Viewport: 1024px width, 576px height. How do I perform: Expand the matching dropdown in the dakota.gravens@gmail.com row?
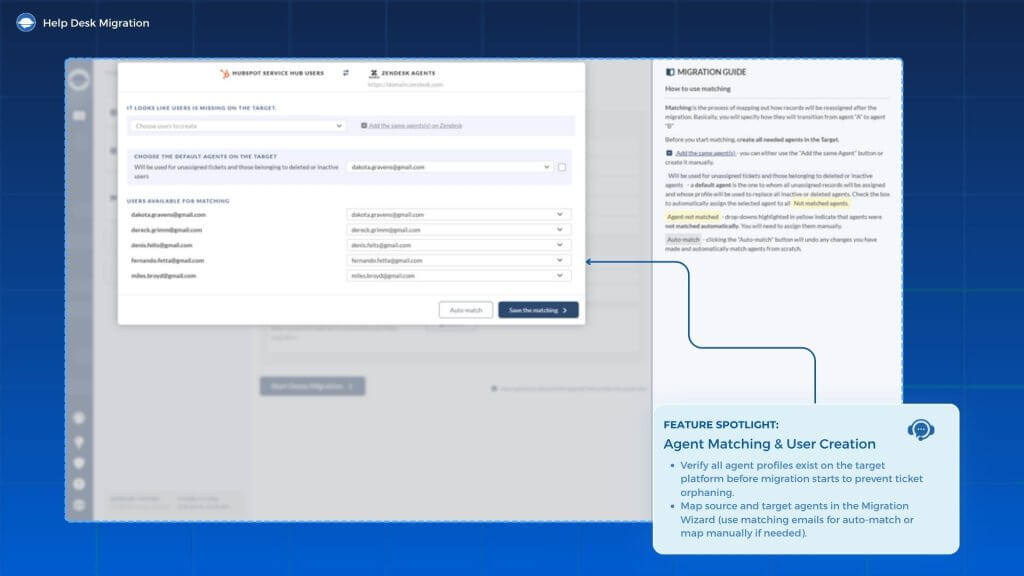(458, 214)
